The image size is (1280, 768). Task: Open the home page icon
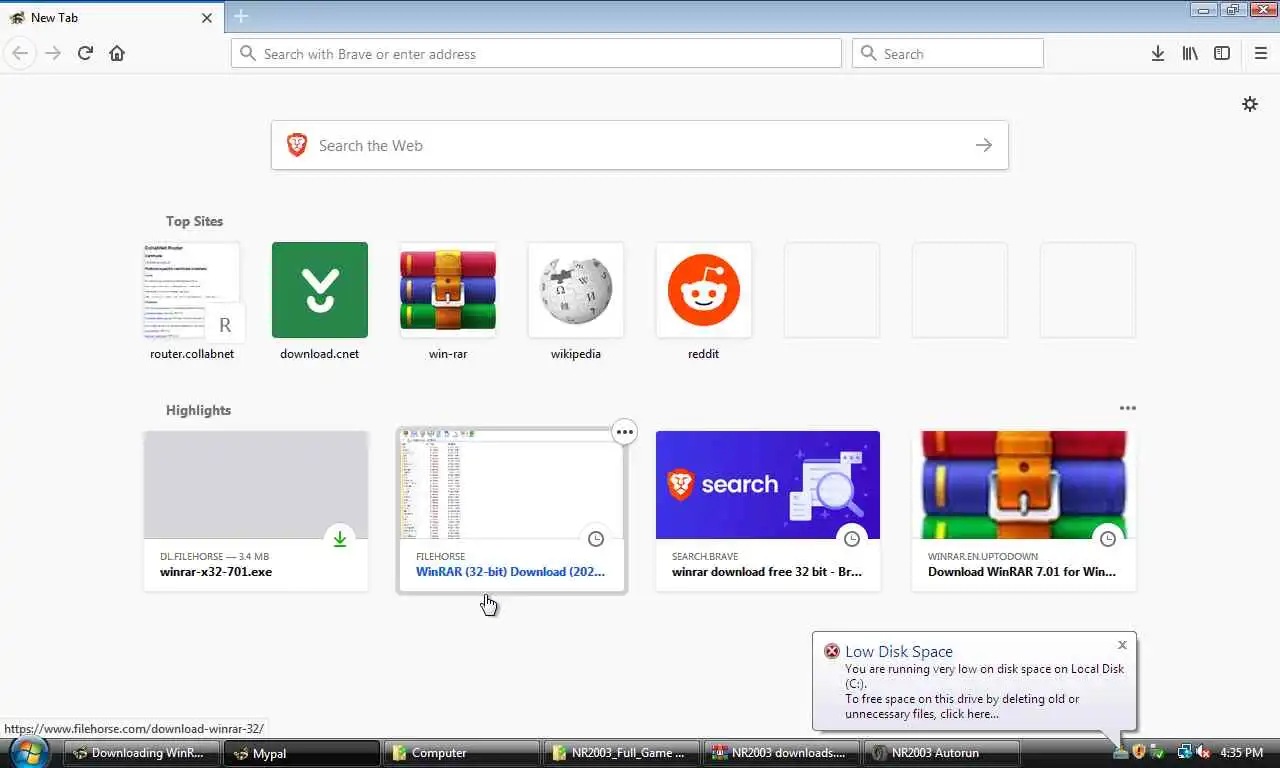point(117,54)
